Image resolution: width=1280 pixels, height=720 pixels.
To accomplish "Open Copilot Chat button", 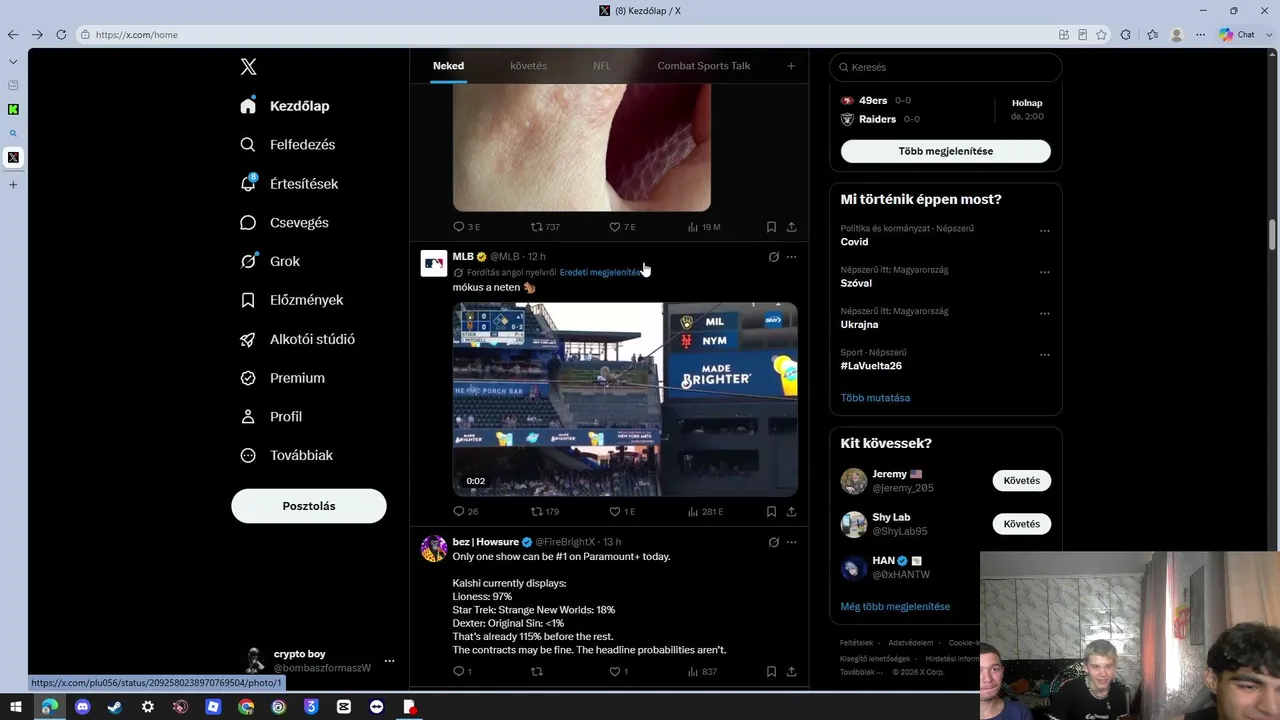I will pos(1237,34).
